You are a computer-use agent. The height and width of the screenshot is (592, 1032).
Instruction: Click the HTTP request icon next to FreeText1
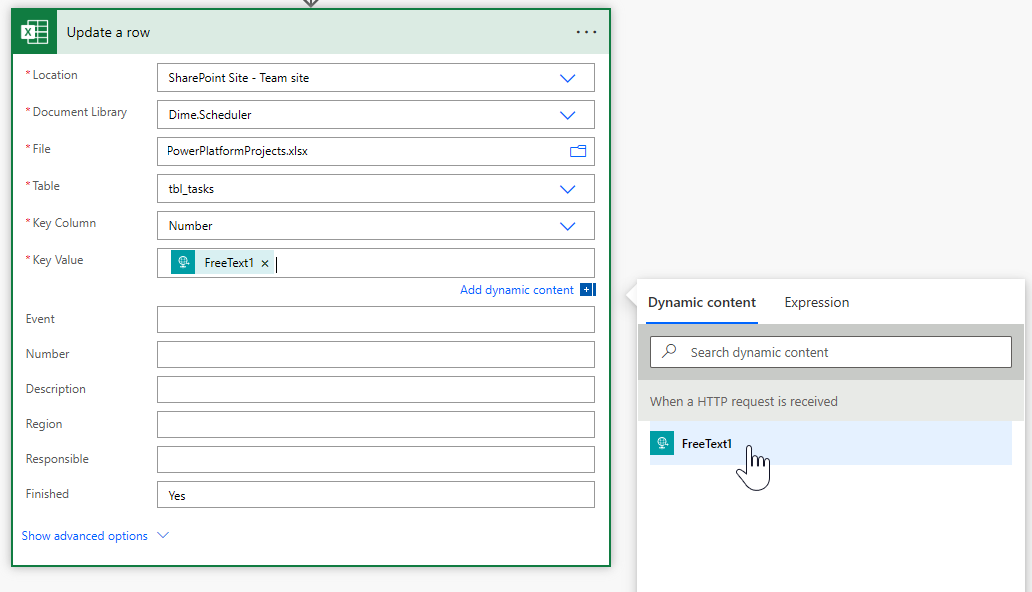(x=662, y=443)
